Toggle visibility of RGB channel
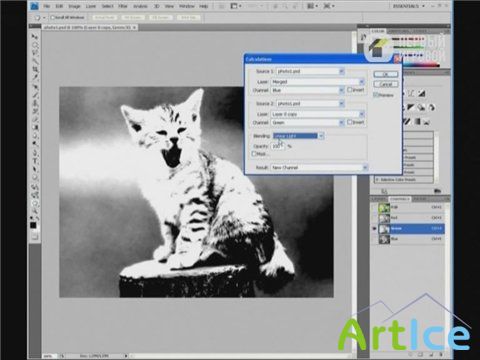Viewport: 480px width, 360px height. point(374,207)
